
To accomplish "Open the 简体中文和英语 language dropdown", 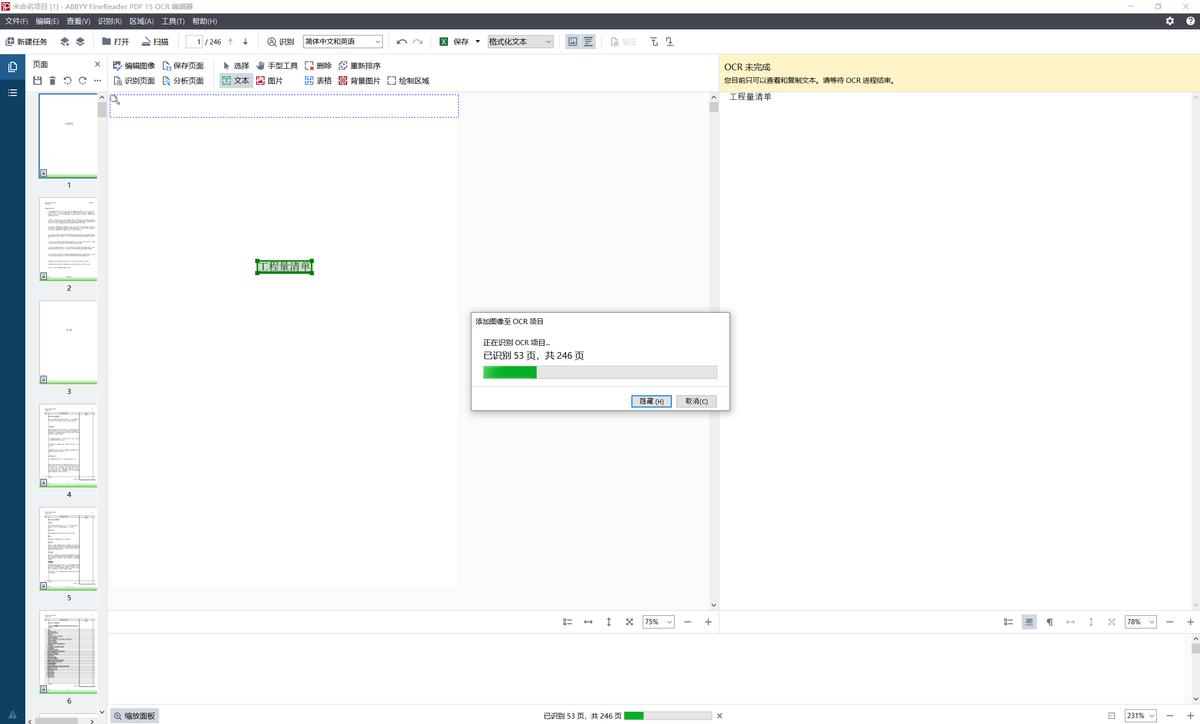I will click(x=343, y=42).
